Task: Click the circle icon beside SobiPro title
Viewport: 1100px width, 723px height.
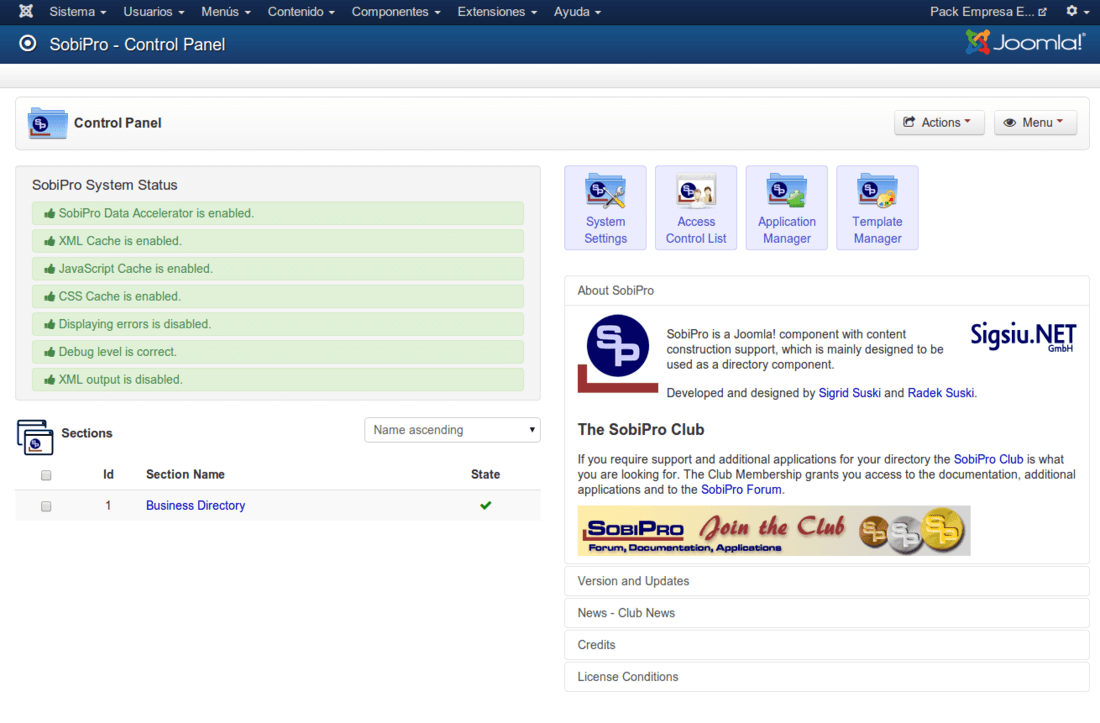Action: pyautogui.click(x=27, y=43)
